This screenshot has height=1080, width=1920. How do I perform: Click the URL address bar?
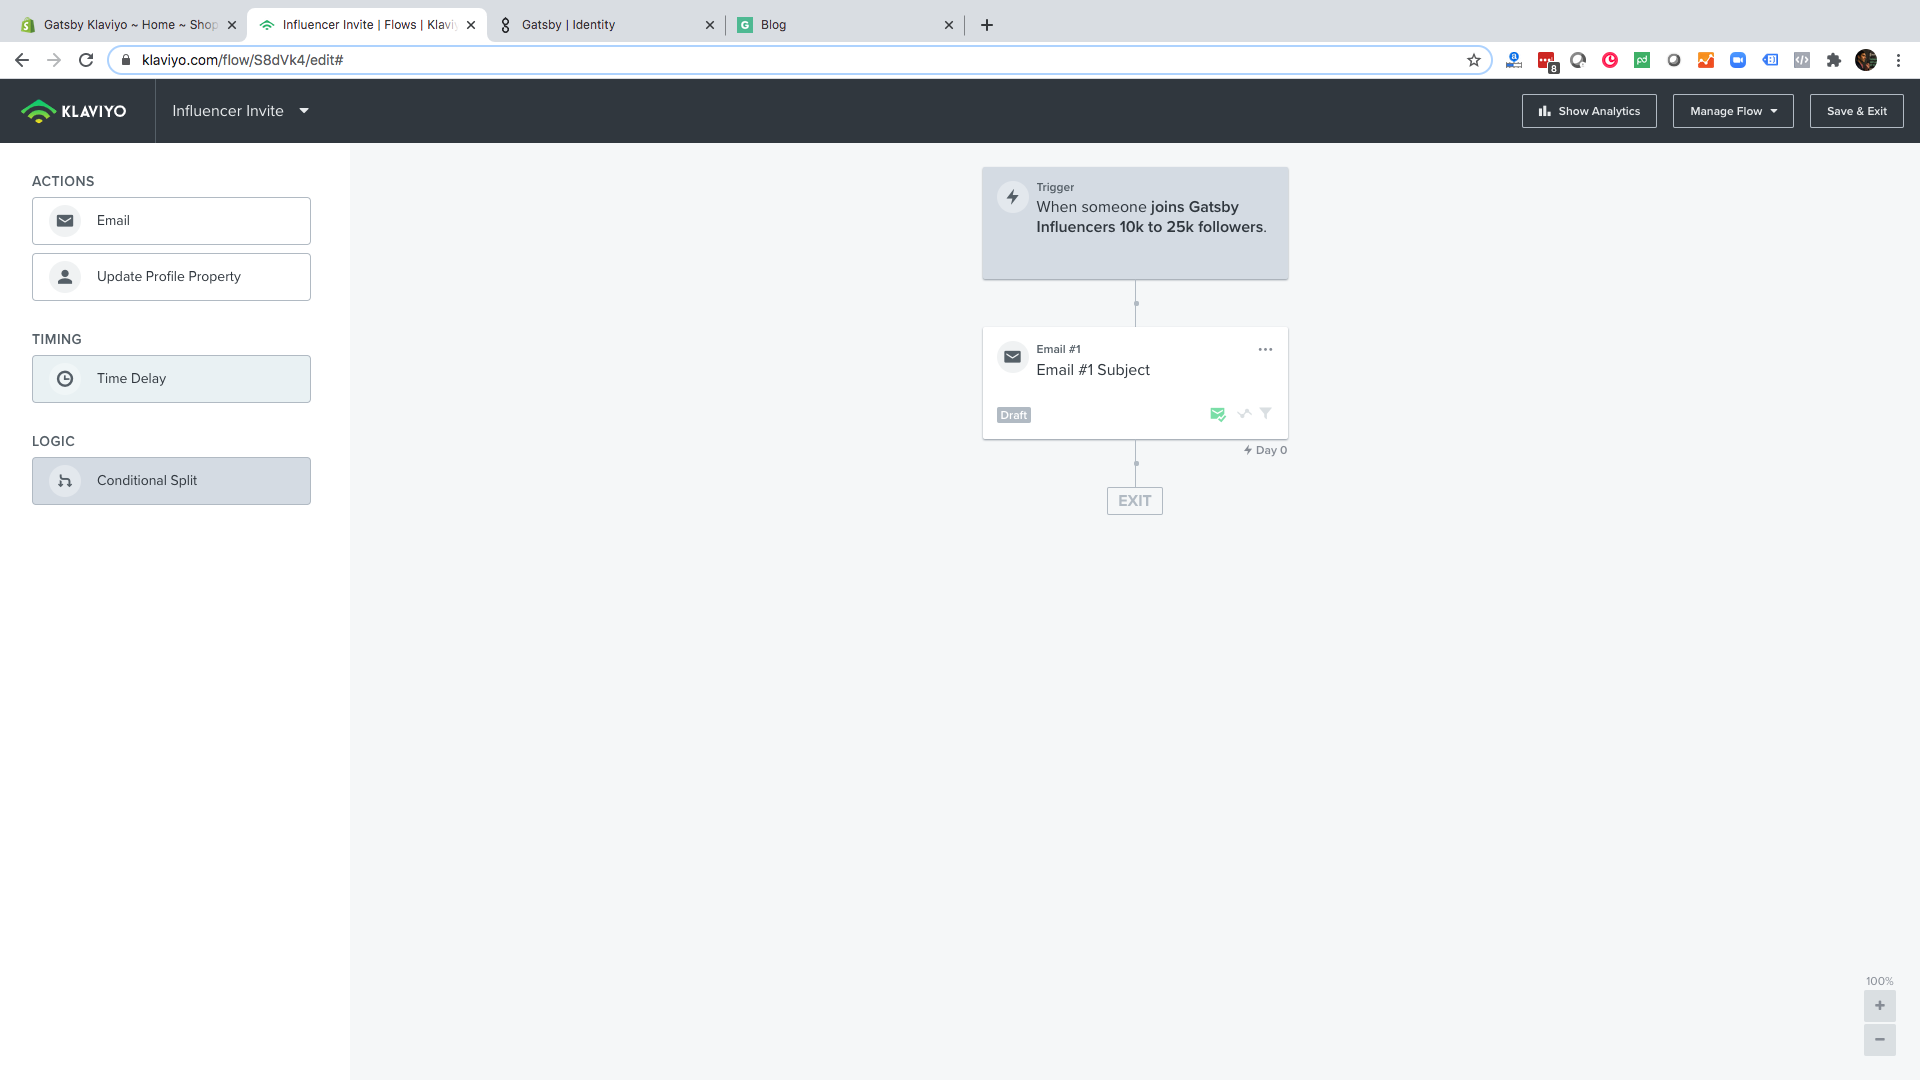point(798,60)
